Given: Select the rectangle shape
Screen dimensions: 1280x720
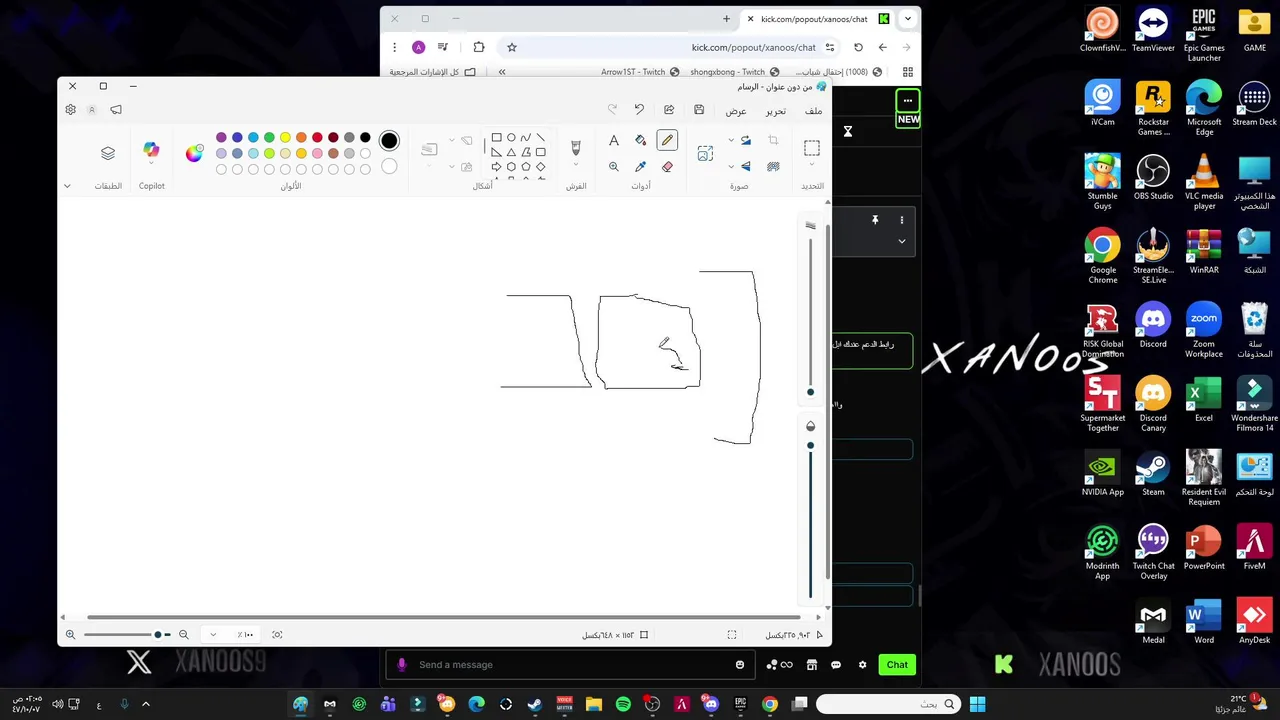Looking at the screenshot, I should [x=496, y=138].
